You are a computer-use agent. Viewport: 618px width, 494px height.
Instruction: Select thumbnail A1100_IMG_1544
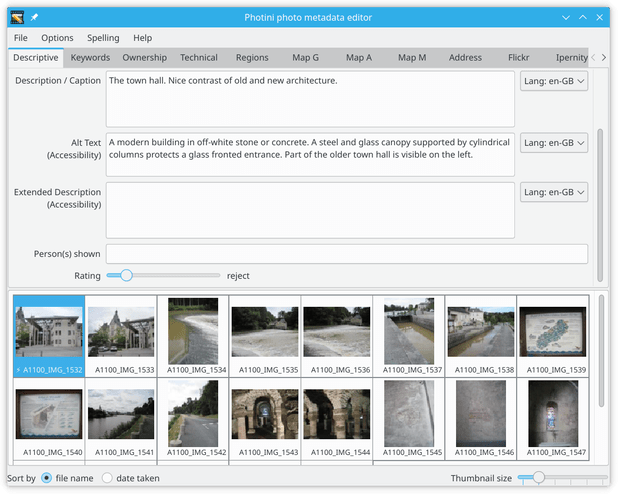(337, 419)
